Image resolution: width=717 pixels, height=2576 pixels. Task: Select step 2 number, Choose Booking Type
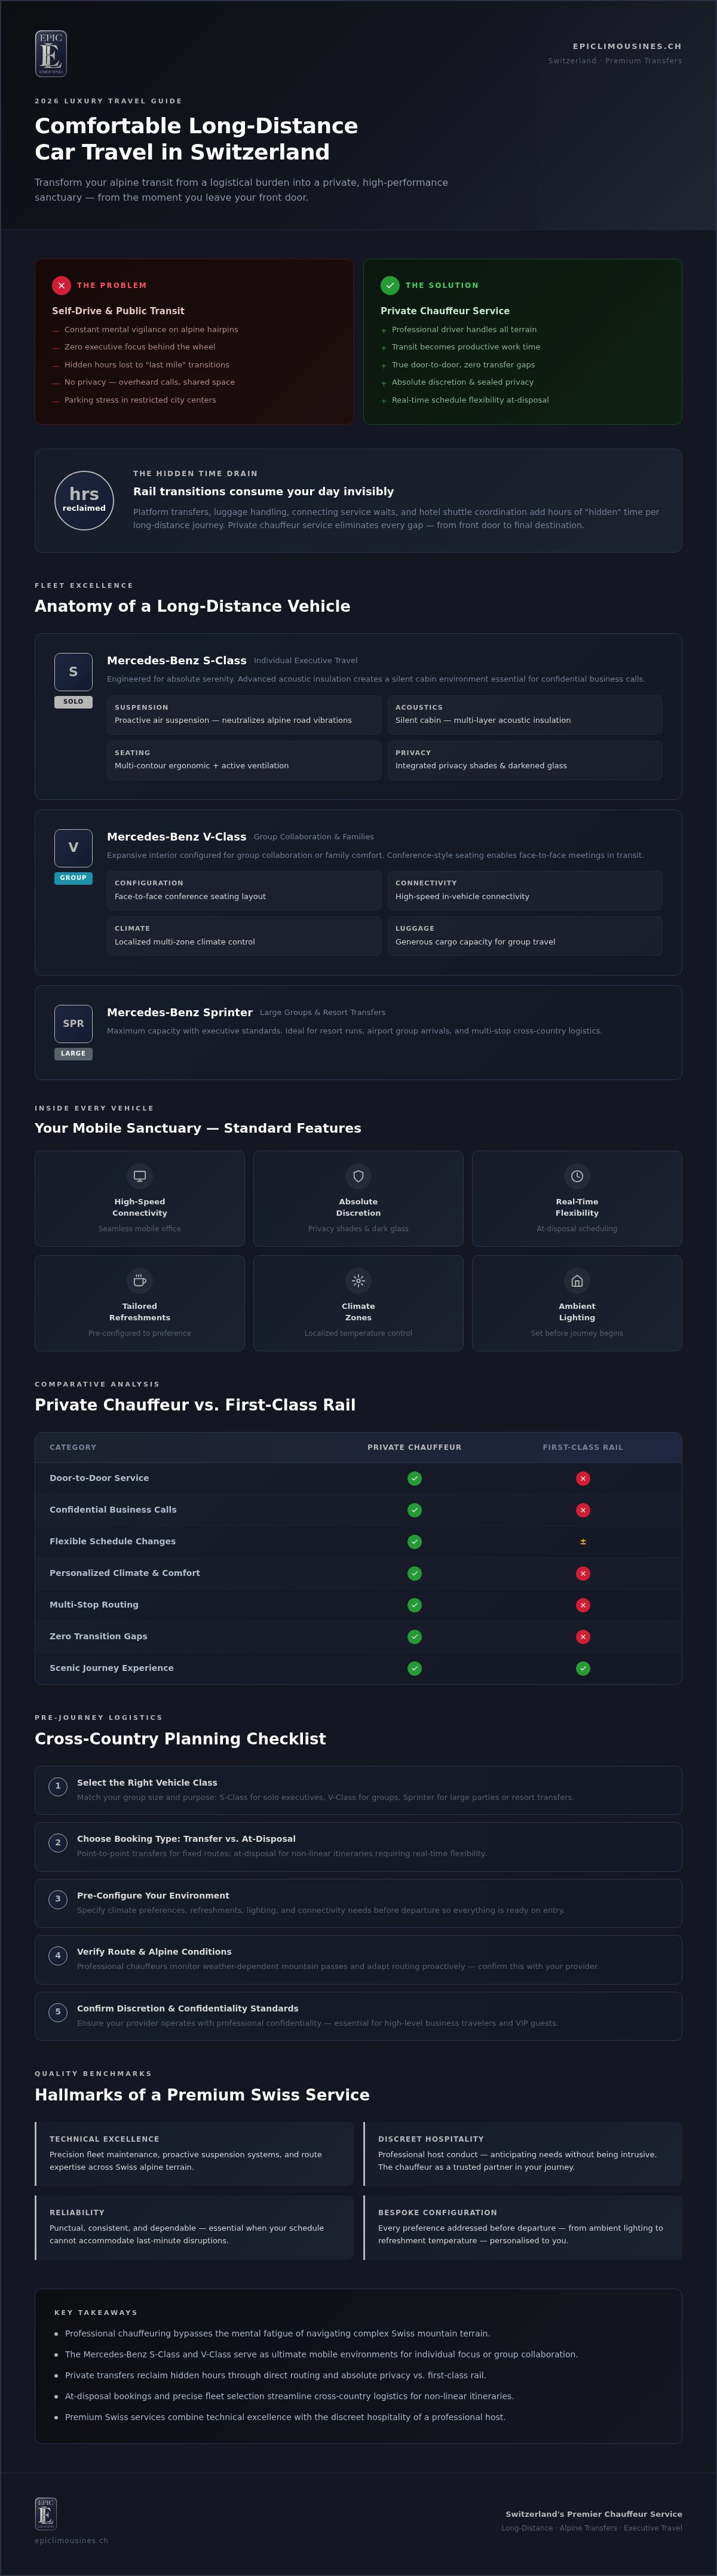click(x=58, y=1842)
